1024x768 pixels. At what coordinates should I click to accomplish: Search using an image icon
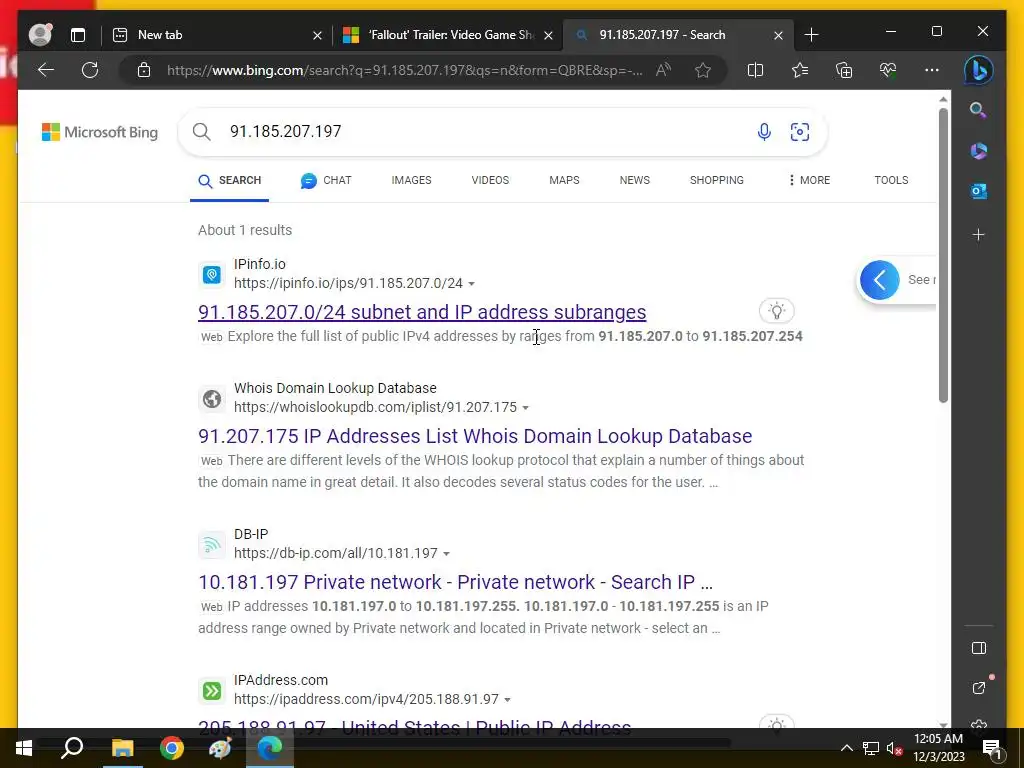799,132
